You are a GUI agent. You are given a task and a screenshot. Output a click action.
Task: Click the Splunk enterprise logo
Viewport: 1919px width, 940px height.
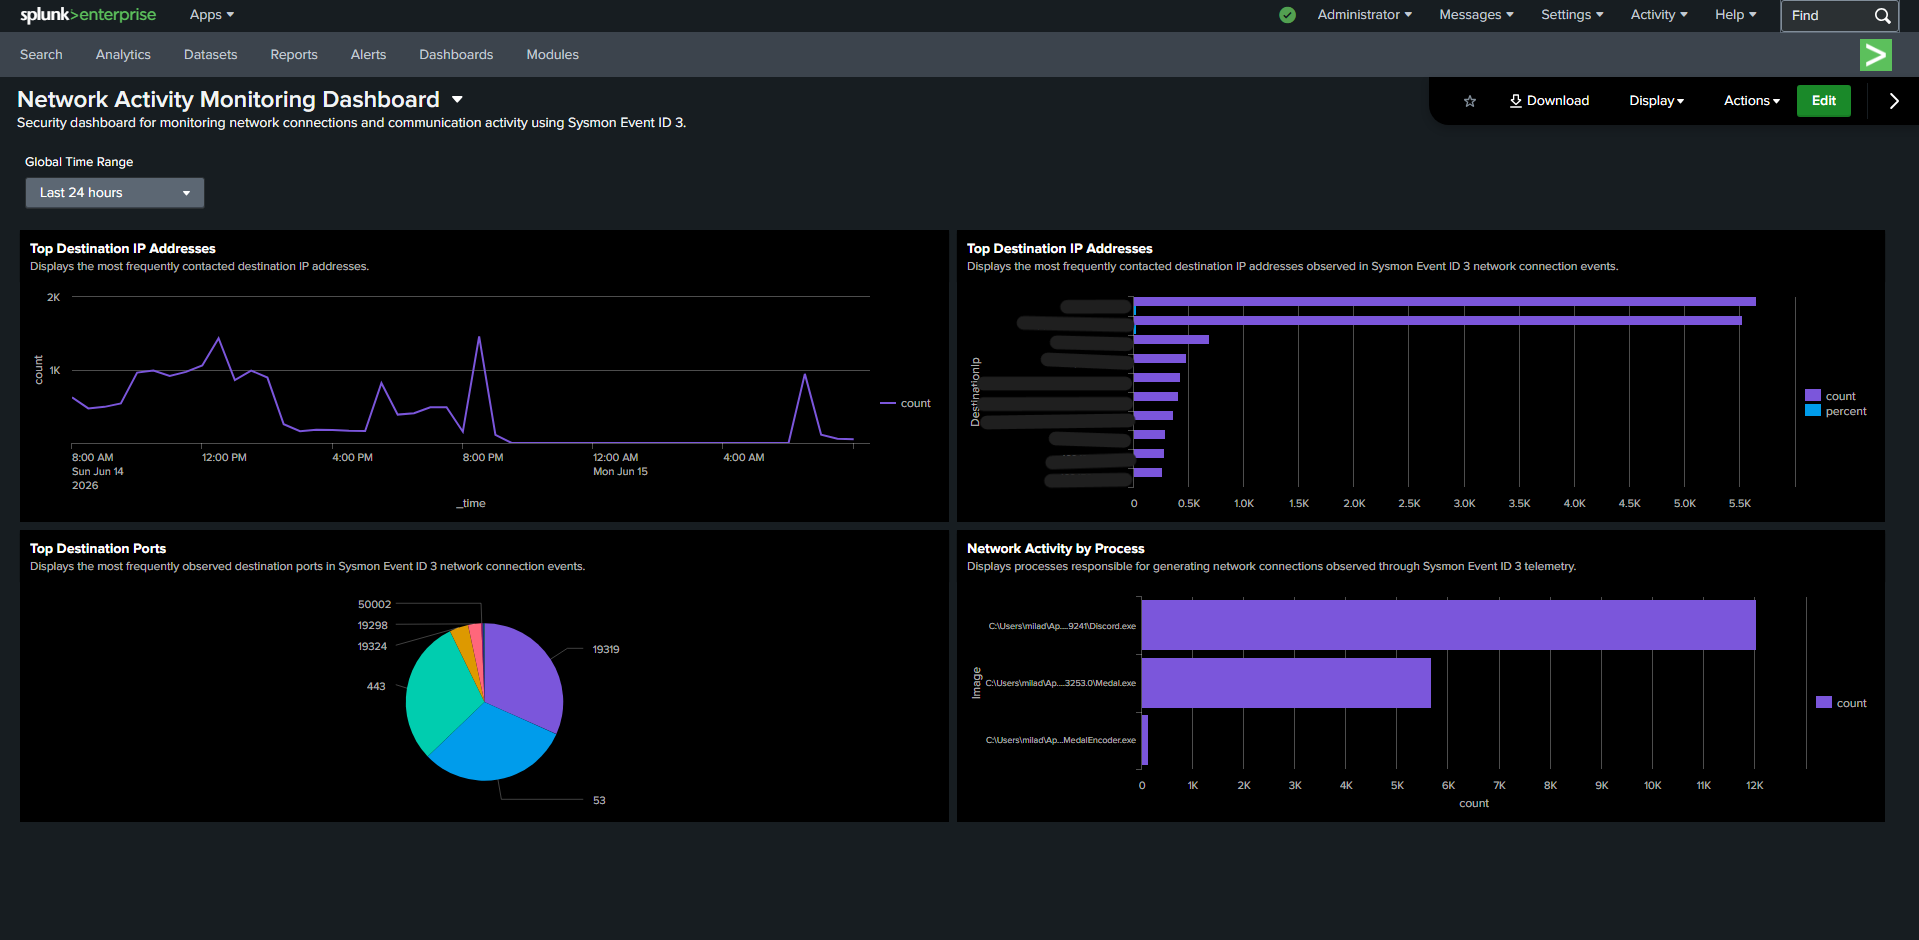coord(88,15)
